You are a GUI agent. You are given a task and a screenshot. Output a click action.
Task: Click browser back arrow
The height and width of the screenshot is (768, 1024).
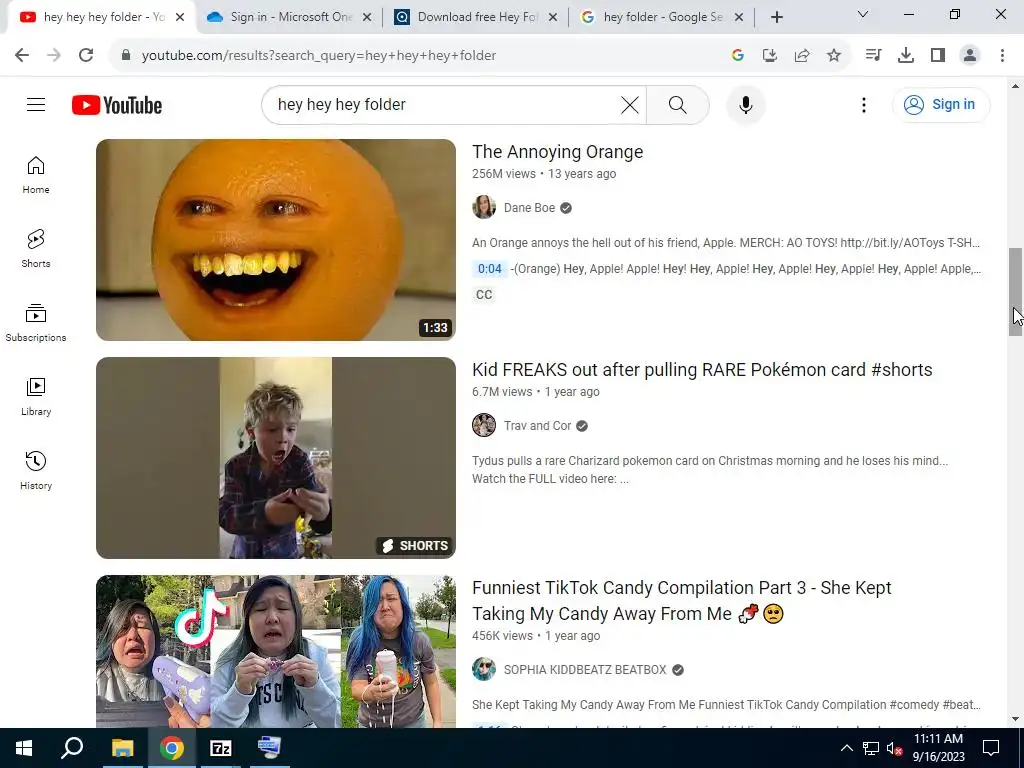tap(22, 55)
